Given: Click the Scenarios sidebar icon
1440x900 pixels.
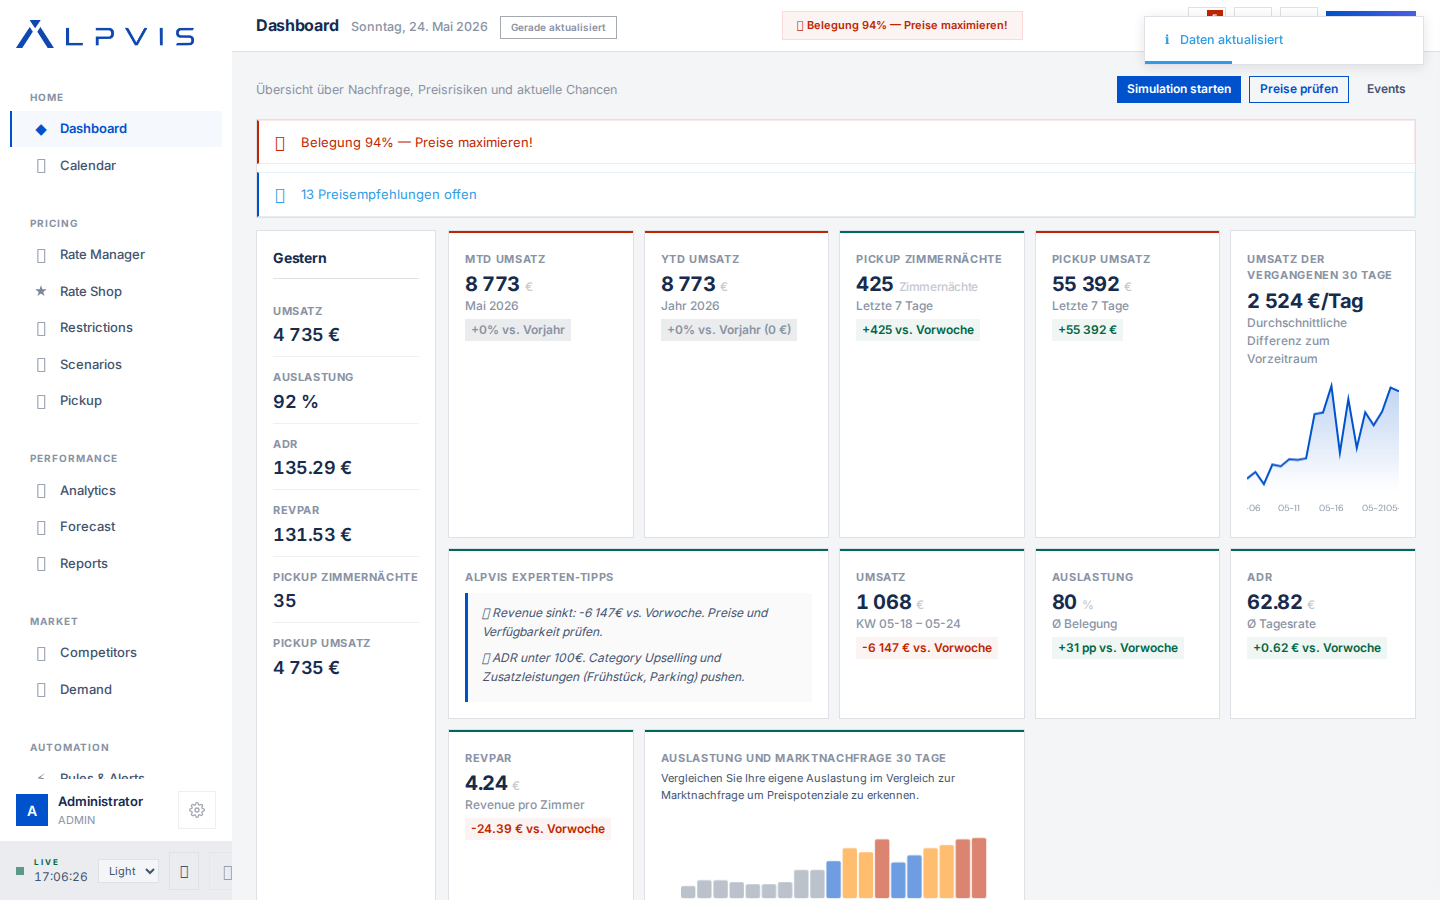Looking at the screenshot, I should (41, 365).
